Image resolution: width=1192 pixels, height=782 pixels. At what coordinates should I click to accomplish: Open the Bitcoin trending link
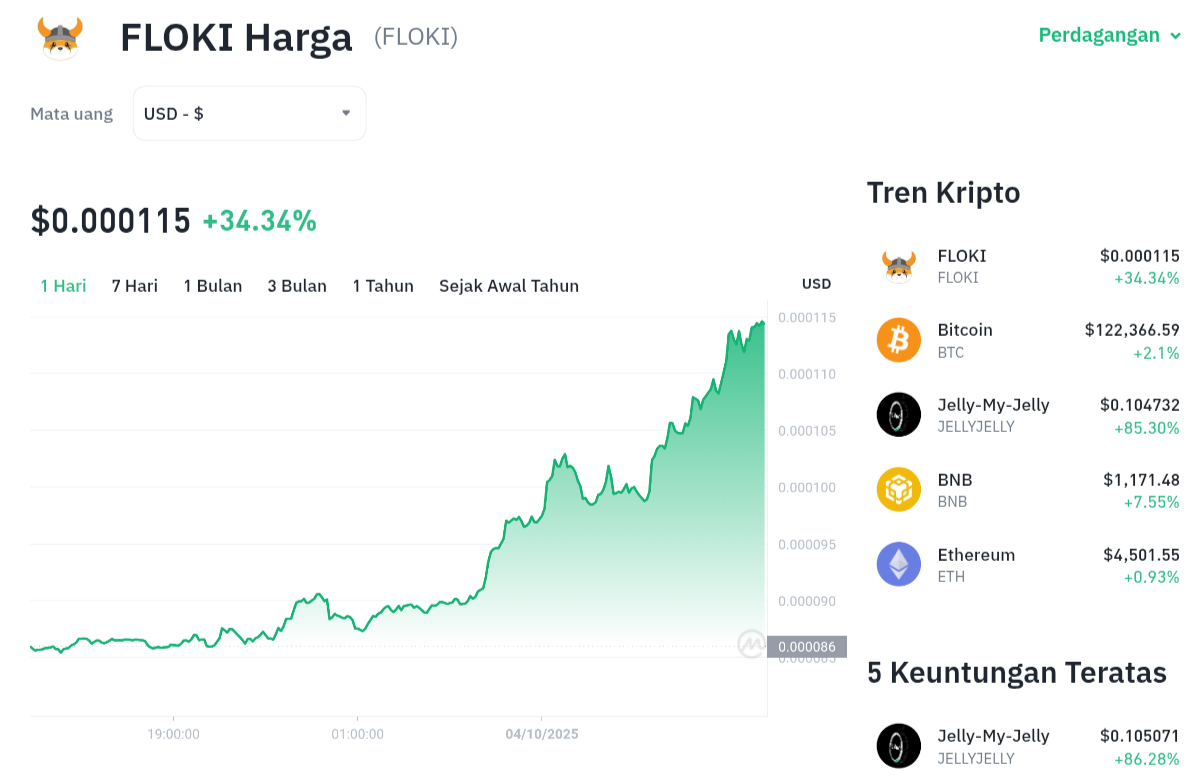coord(965,330)
